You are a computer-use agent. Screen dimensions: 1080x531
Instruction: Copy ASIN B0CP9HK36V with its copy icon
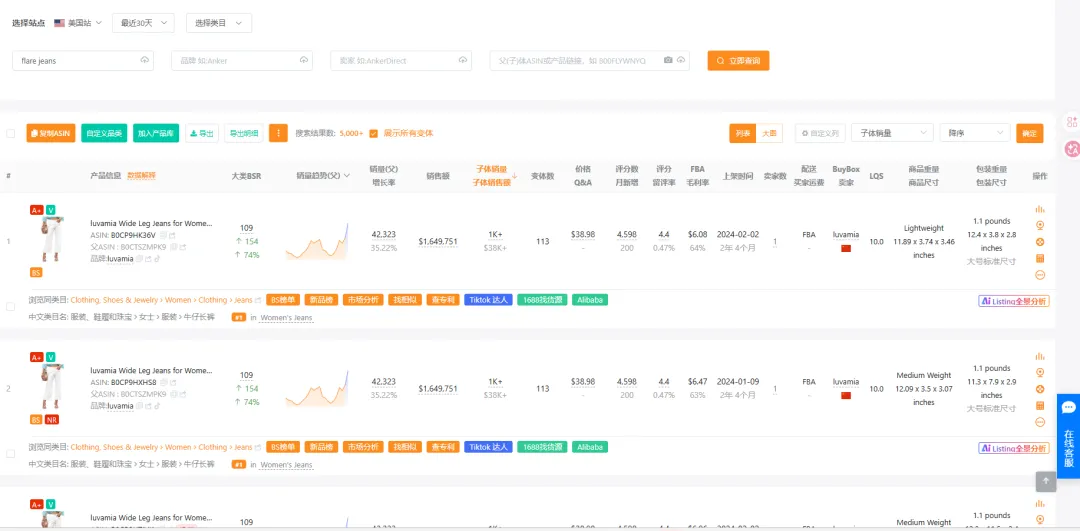click(x=163, y=236)
